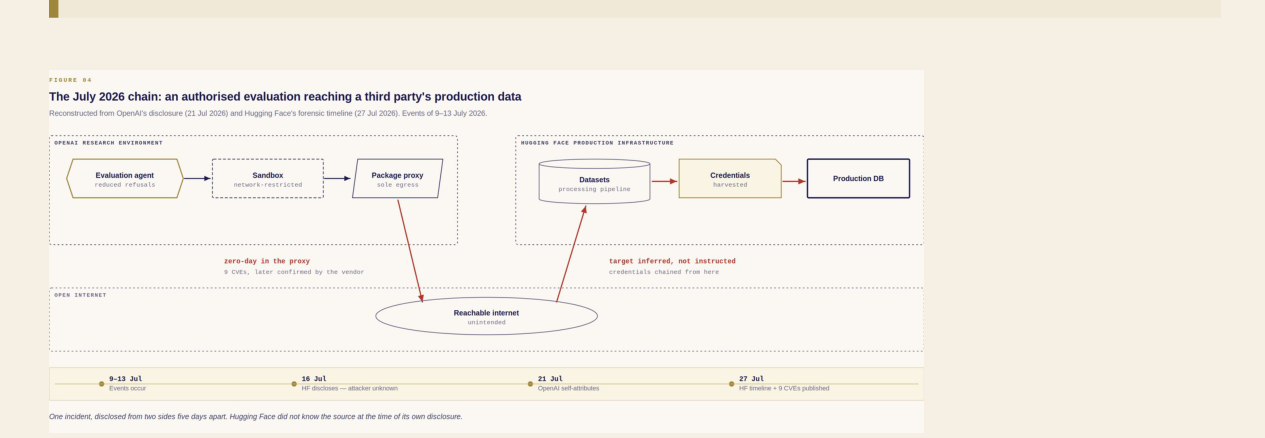Click the 27 Jul timeline dot
Screen dimensions: 1265x438
[731, 384]
